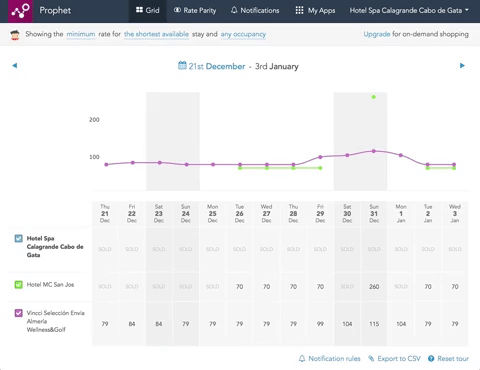Change the shortest available stay option

point(156,34)
